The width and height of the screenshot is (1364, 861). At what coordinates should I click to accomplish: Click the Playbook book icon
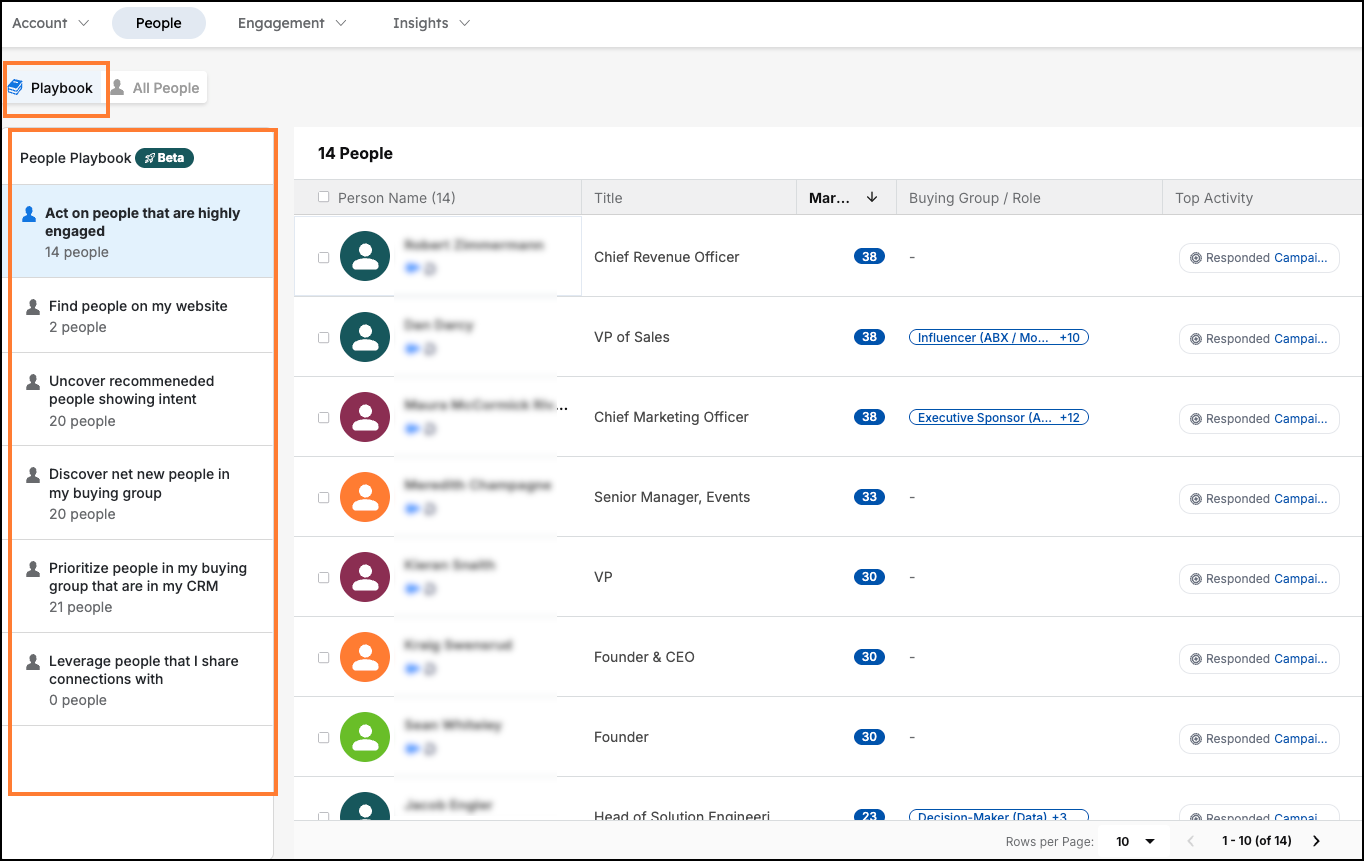[x=16, y=88]
